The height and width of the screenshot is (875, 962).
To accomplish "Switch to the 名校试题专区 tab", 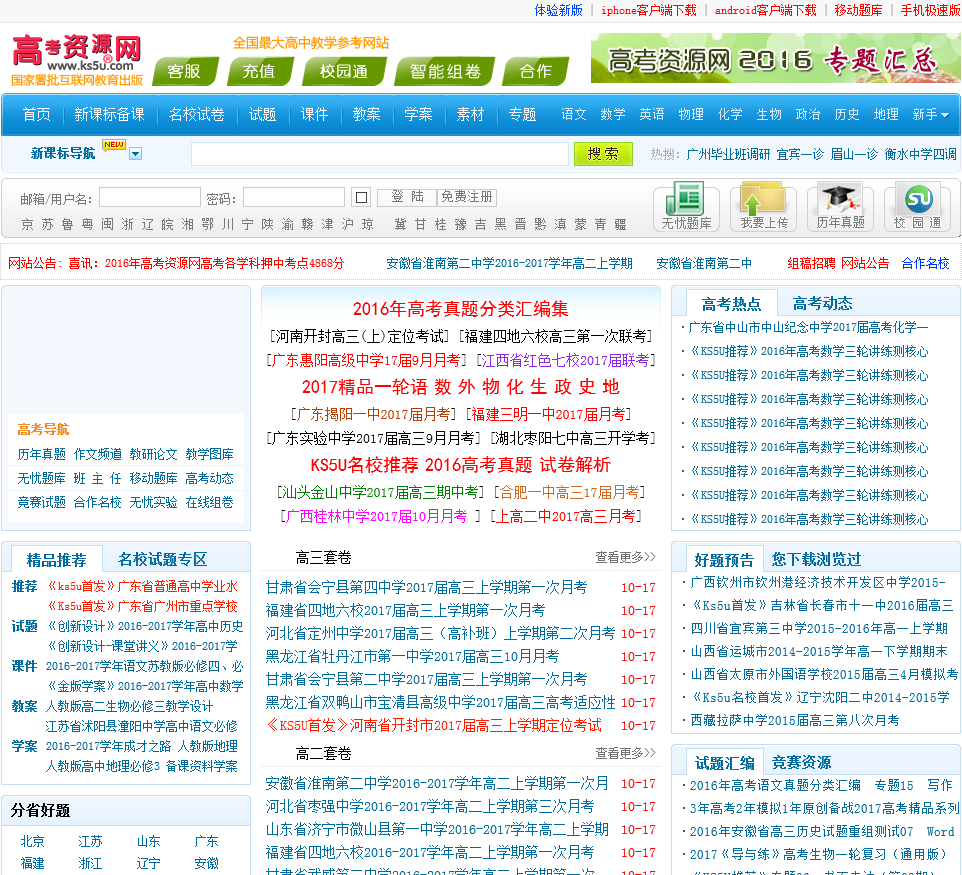I will click(x=163, y=560).
